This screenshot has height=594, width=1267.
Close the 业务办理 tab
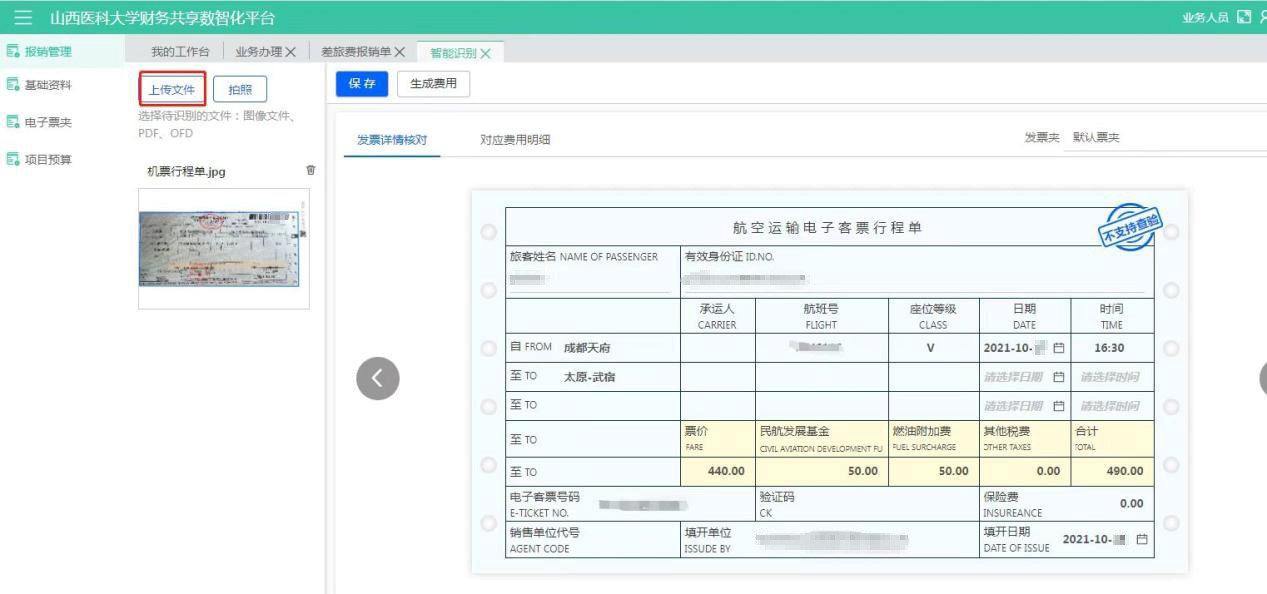(x=291, y=52)
